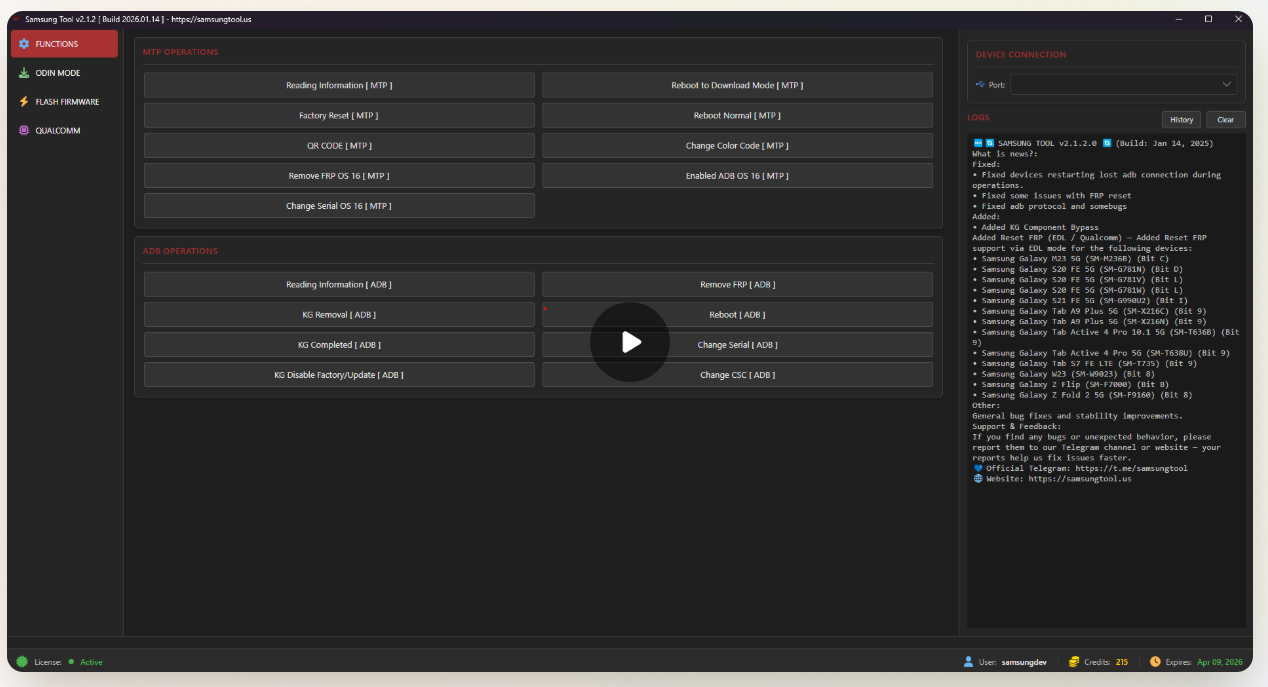The height and width of the screenshot is (687, 1268).
Task: Click Reboot to Download Mode [ MTP ]
Action: tap(737, 85)
